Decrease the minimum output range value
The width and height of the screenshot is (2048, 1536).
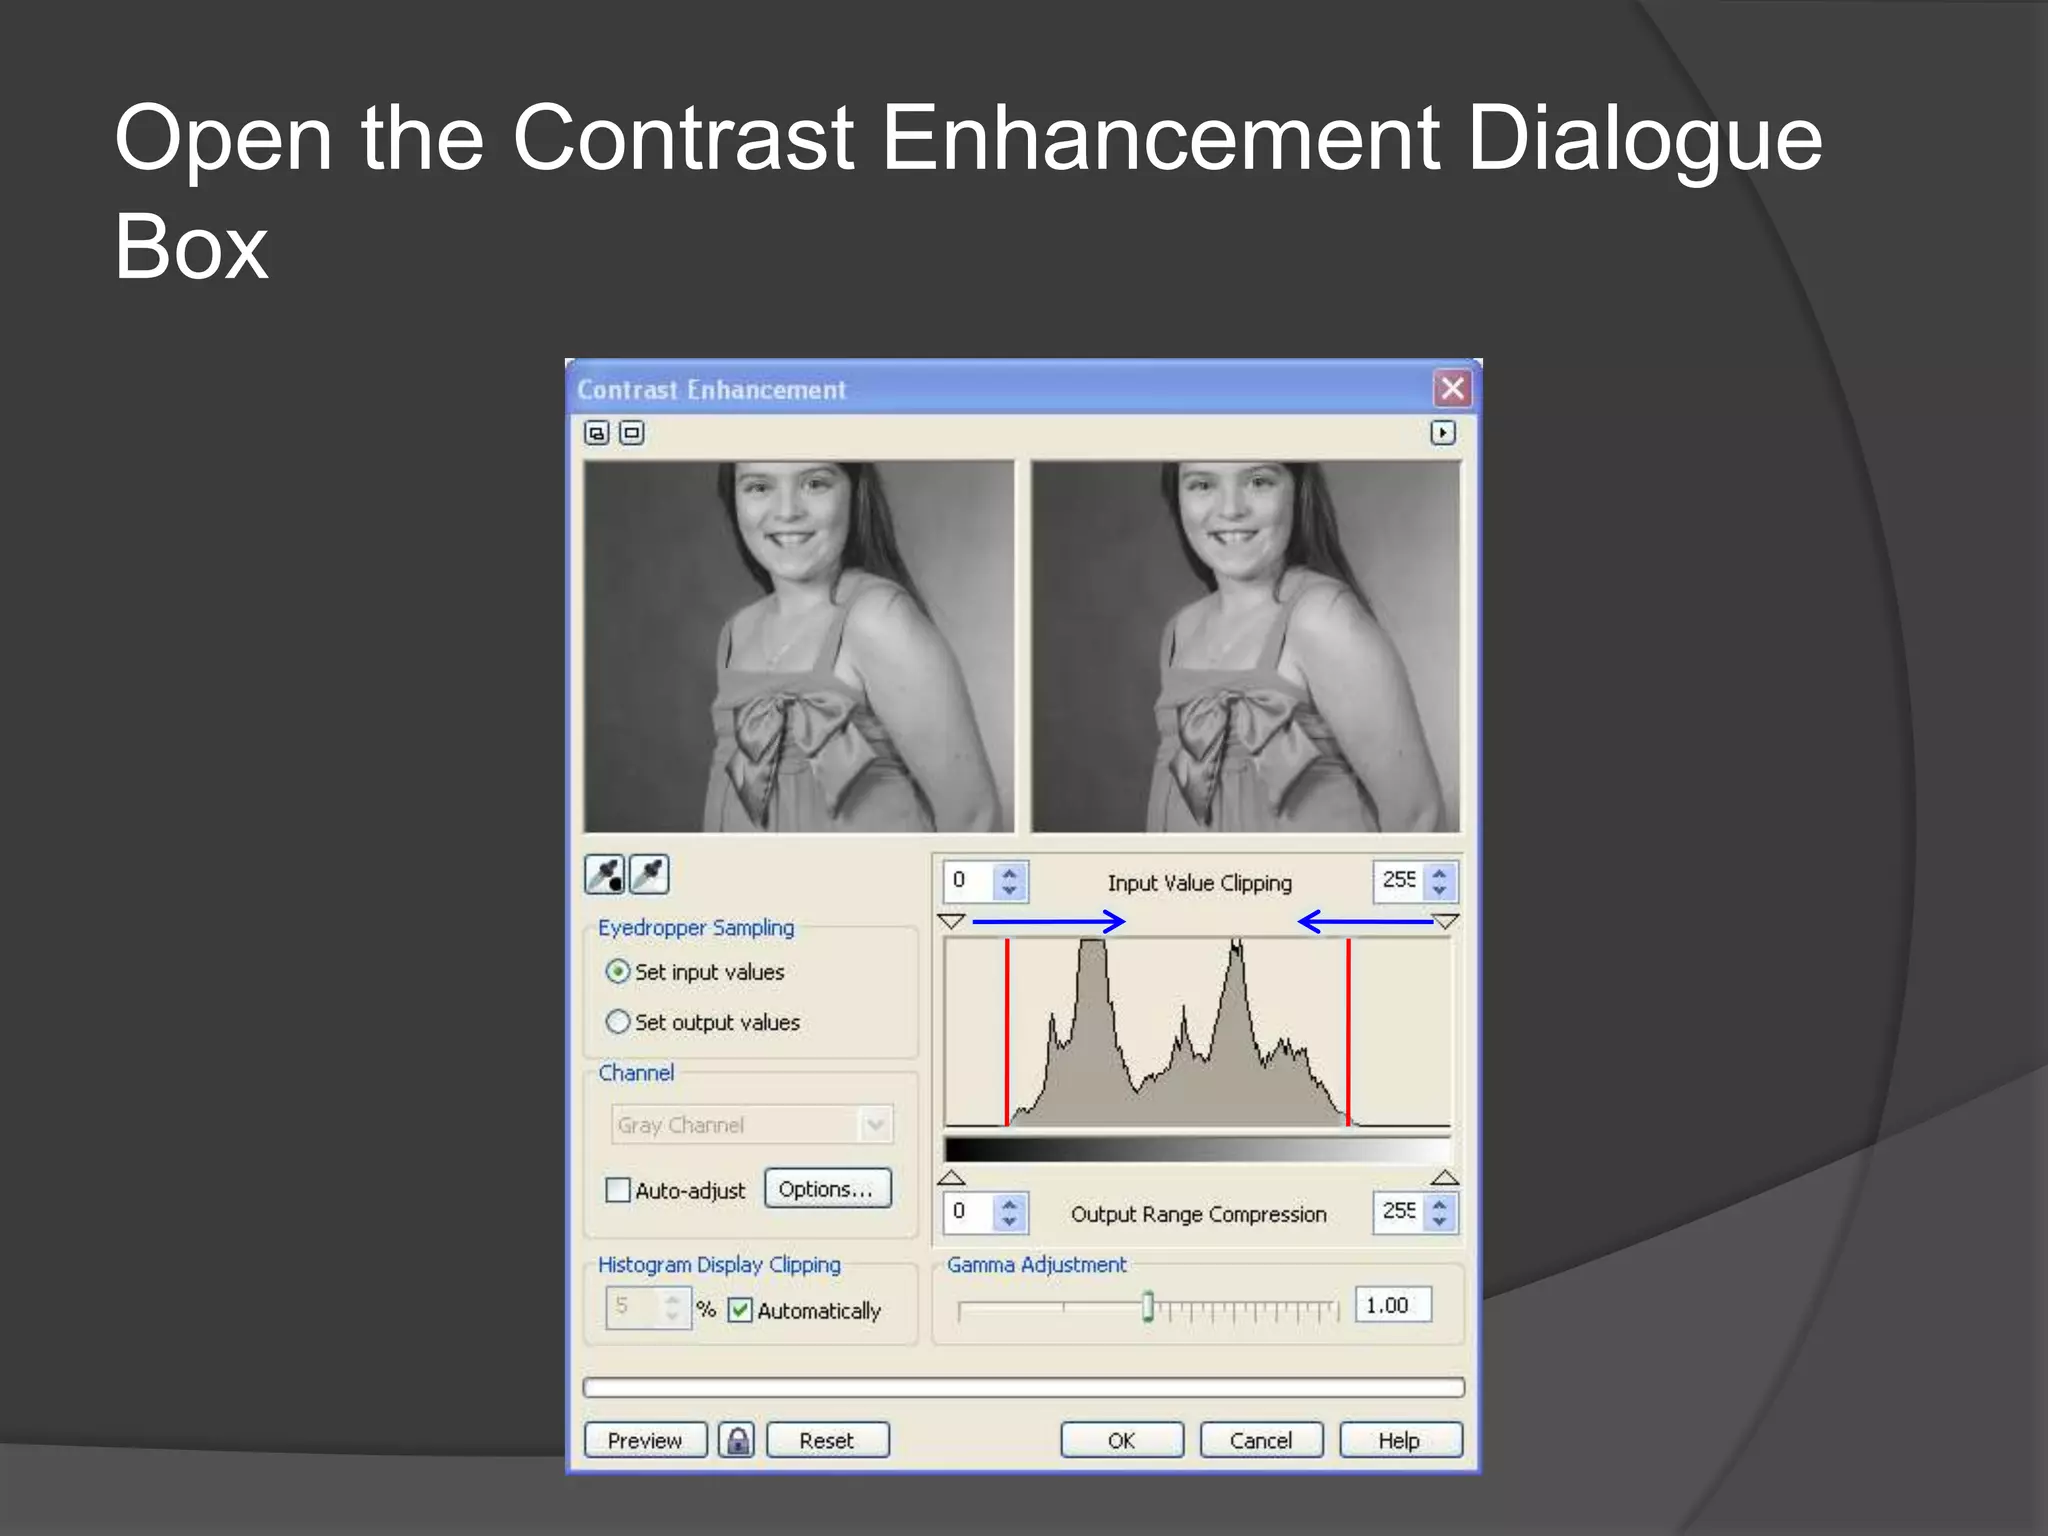(x=1010, y=1221)
